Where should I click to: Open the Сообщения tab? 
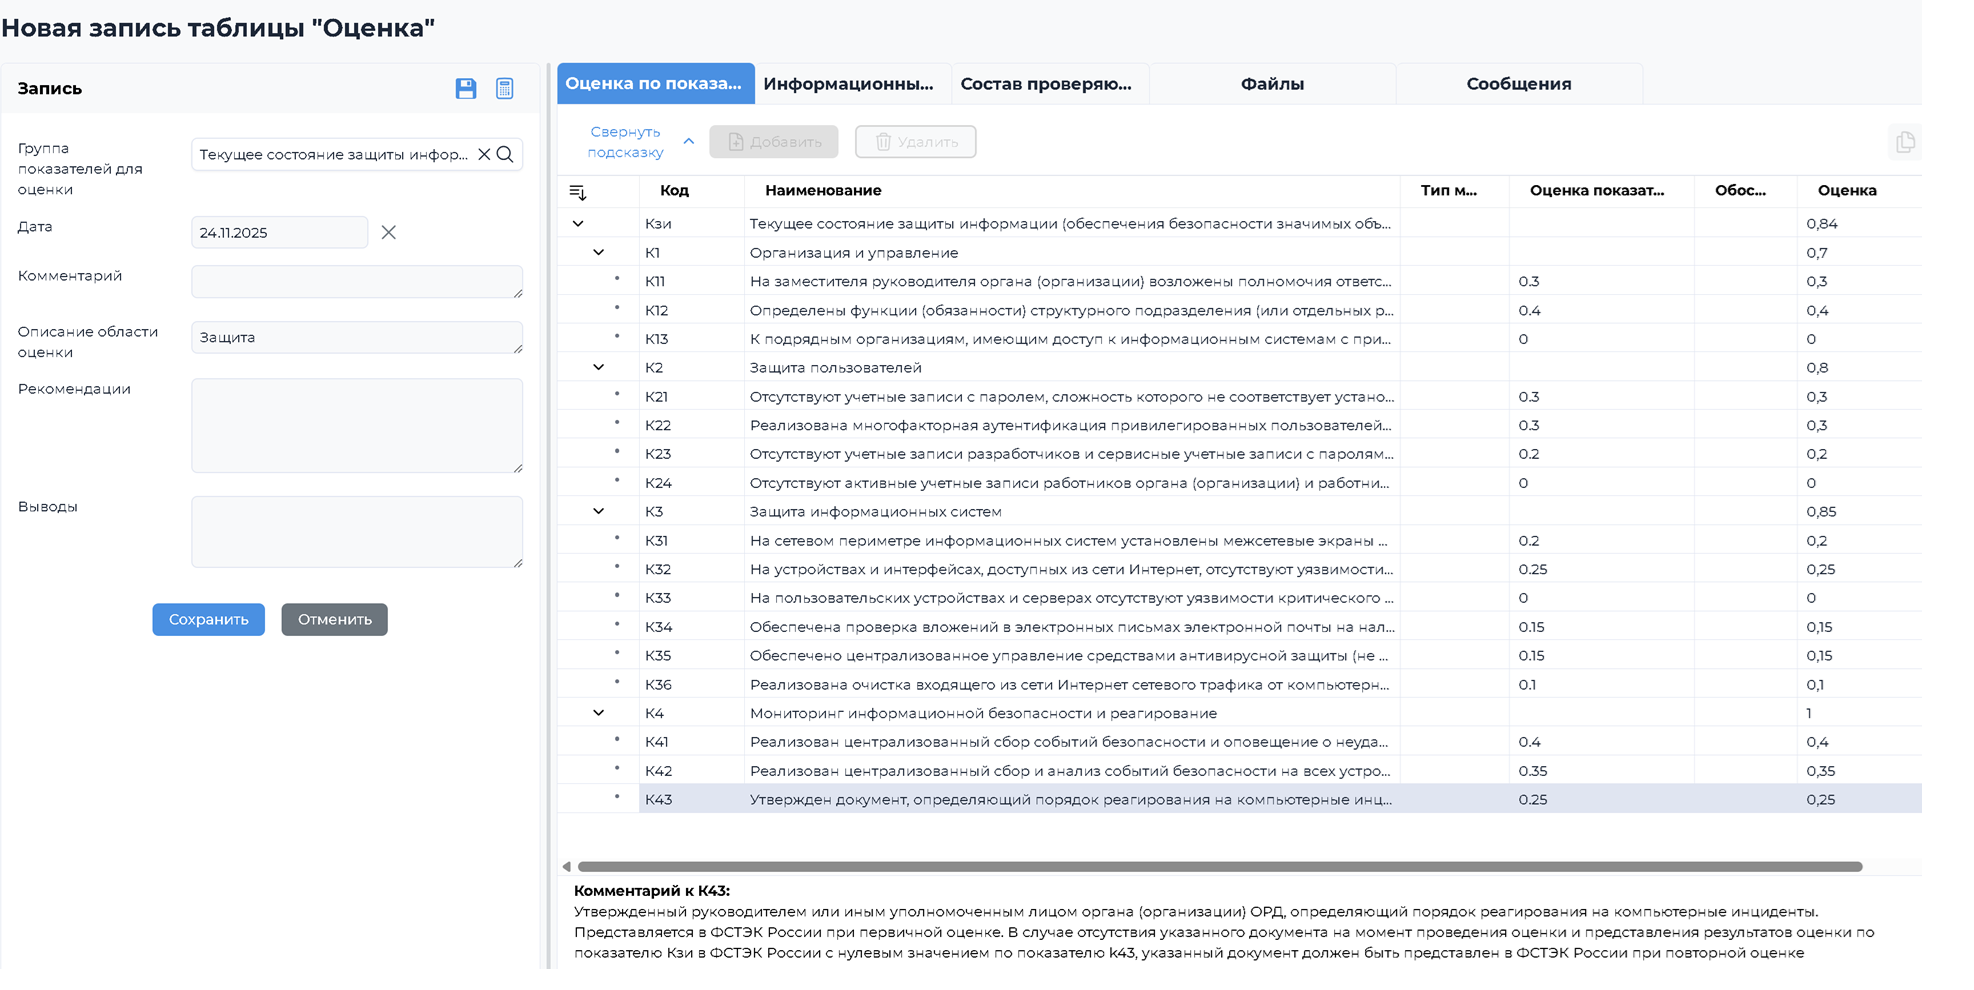[x=1518, y=84]
